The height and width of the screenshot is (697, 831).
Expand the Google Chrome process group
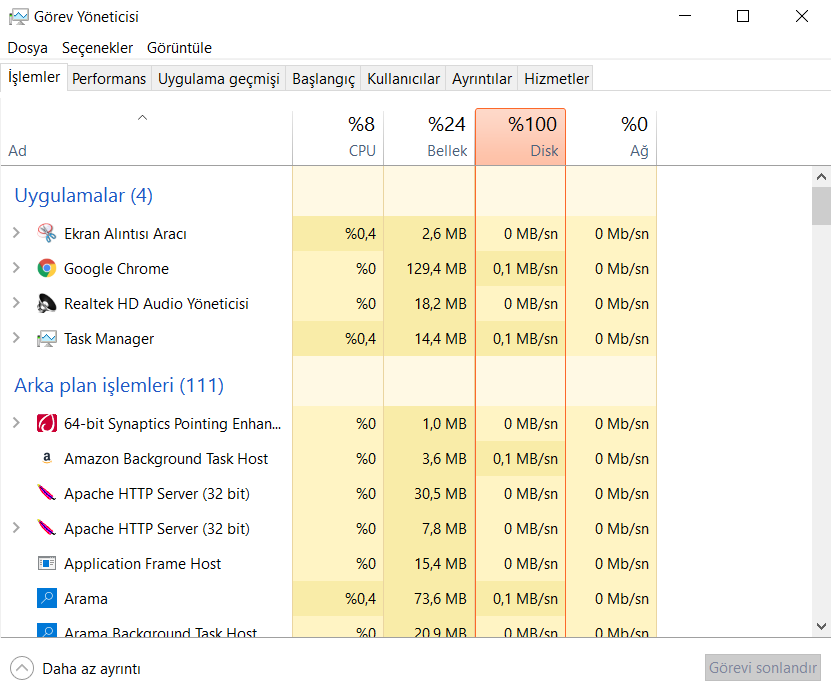click(16, 268)
